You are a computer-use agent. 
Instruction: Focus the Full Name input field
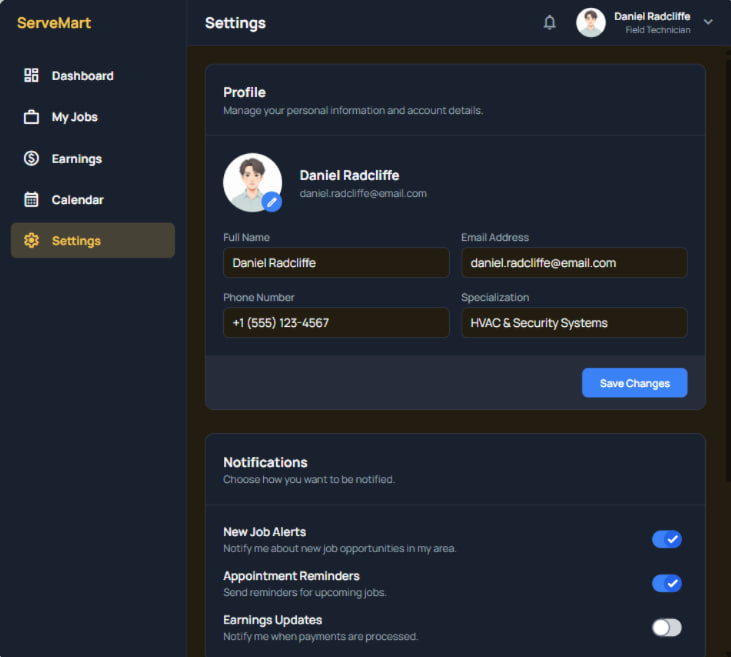336,263
